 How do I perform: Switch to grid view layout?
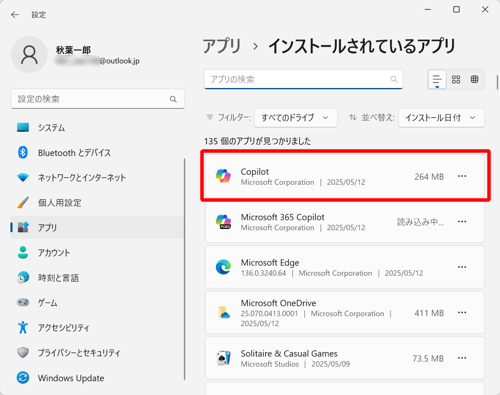click(456, 79)
